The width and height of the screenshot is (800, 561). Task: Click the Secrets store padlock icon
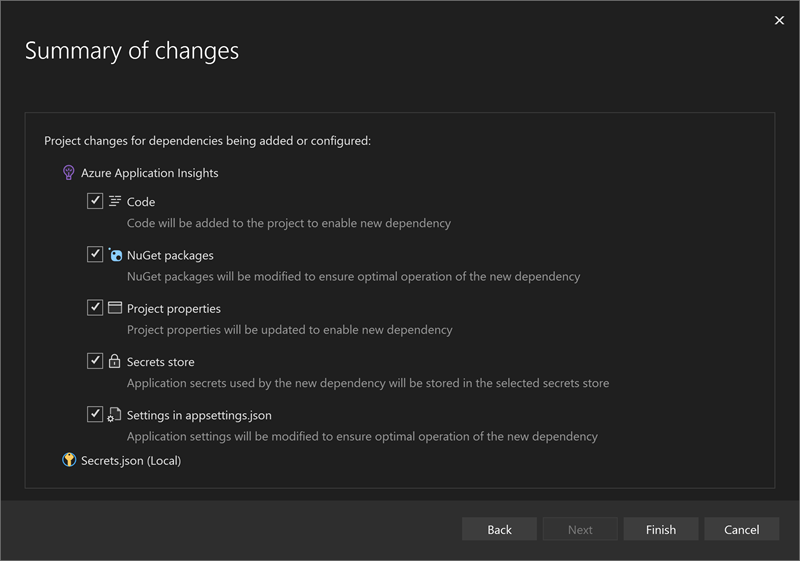114,361
